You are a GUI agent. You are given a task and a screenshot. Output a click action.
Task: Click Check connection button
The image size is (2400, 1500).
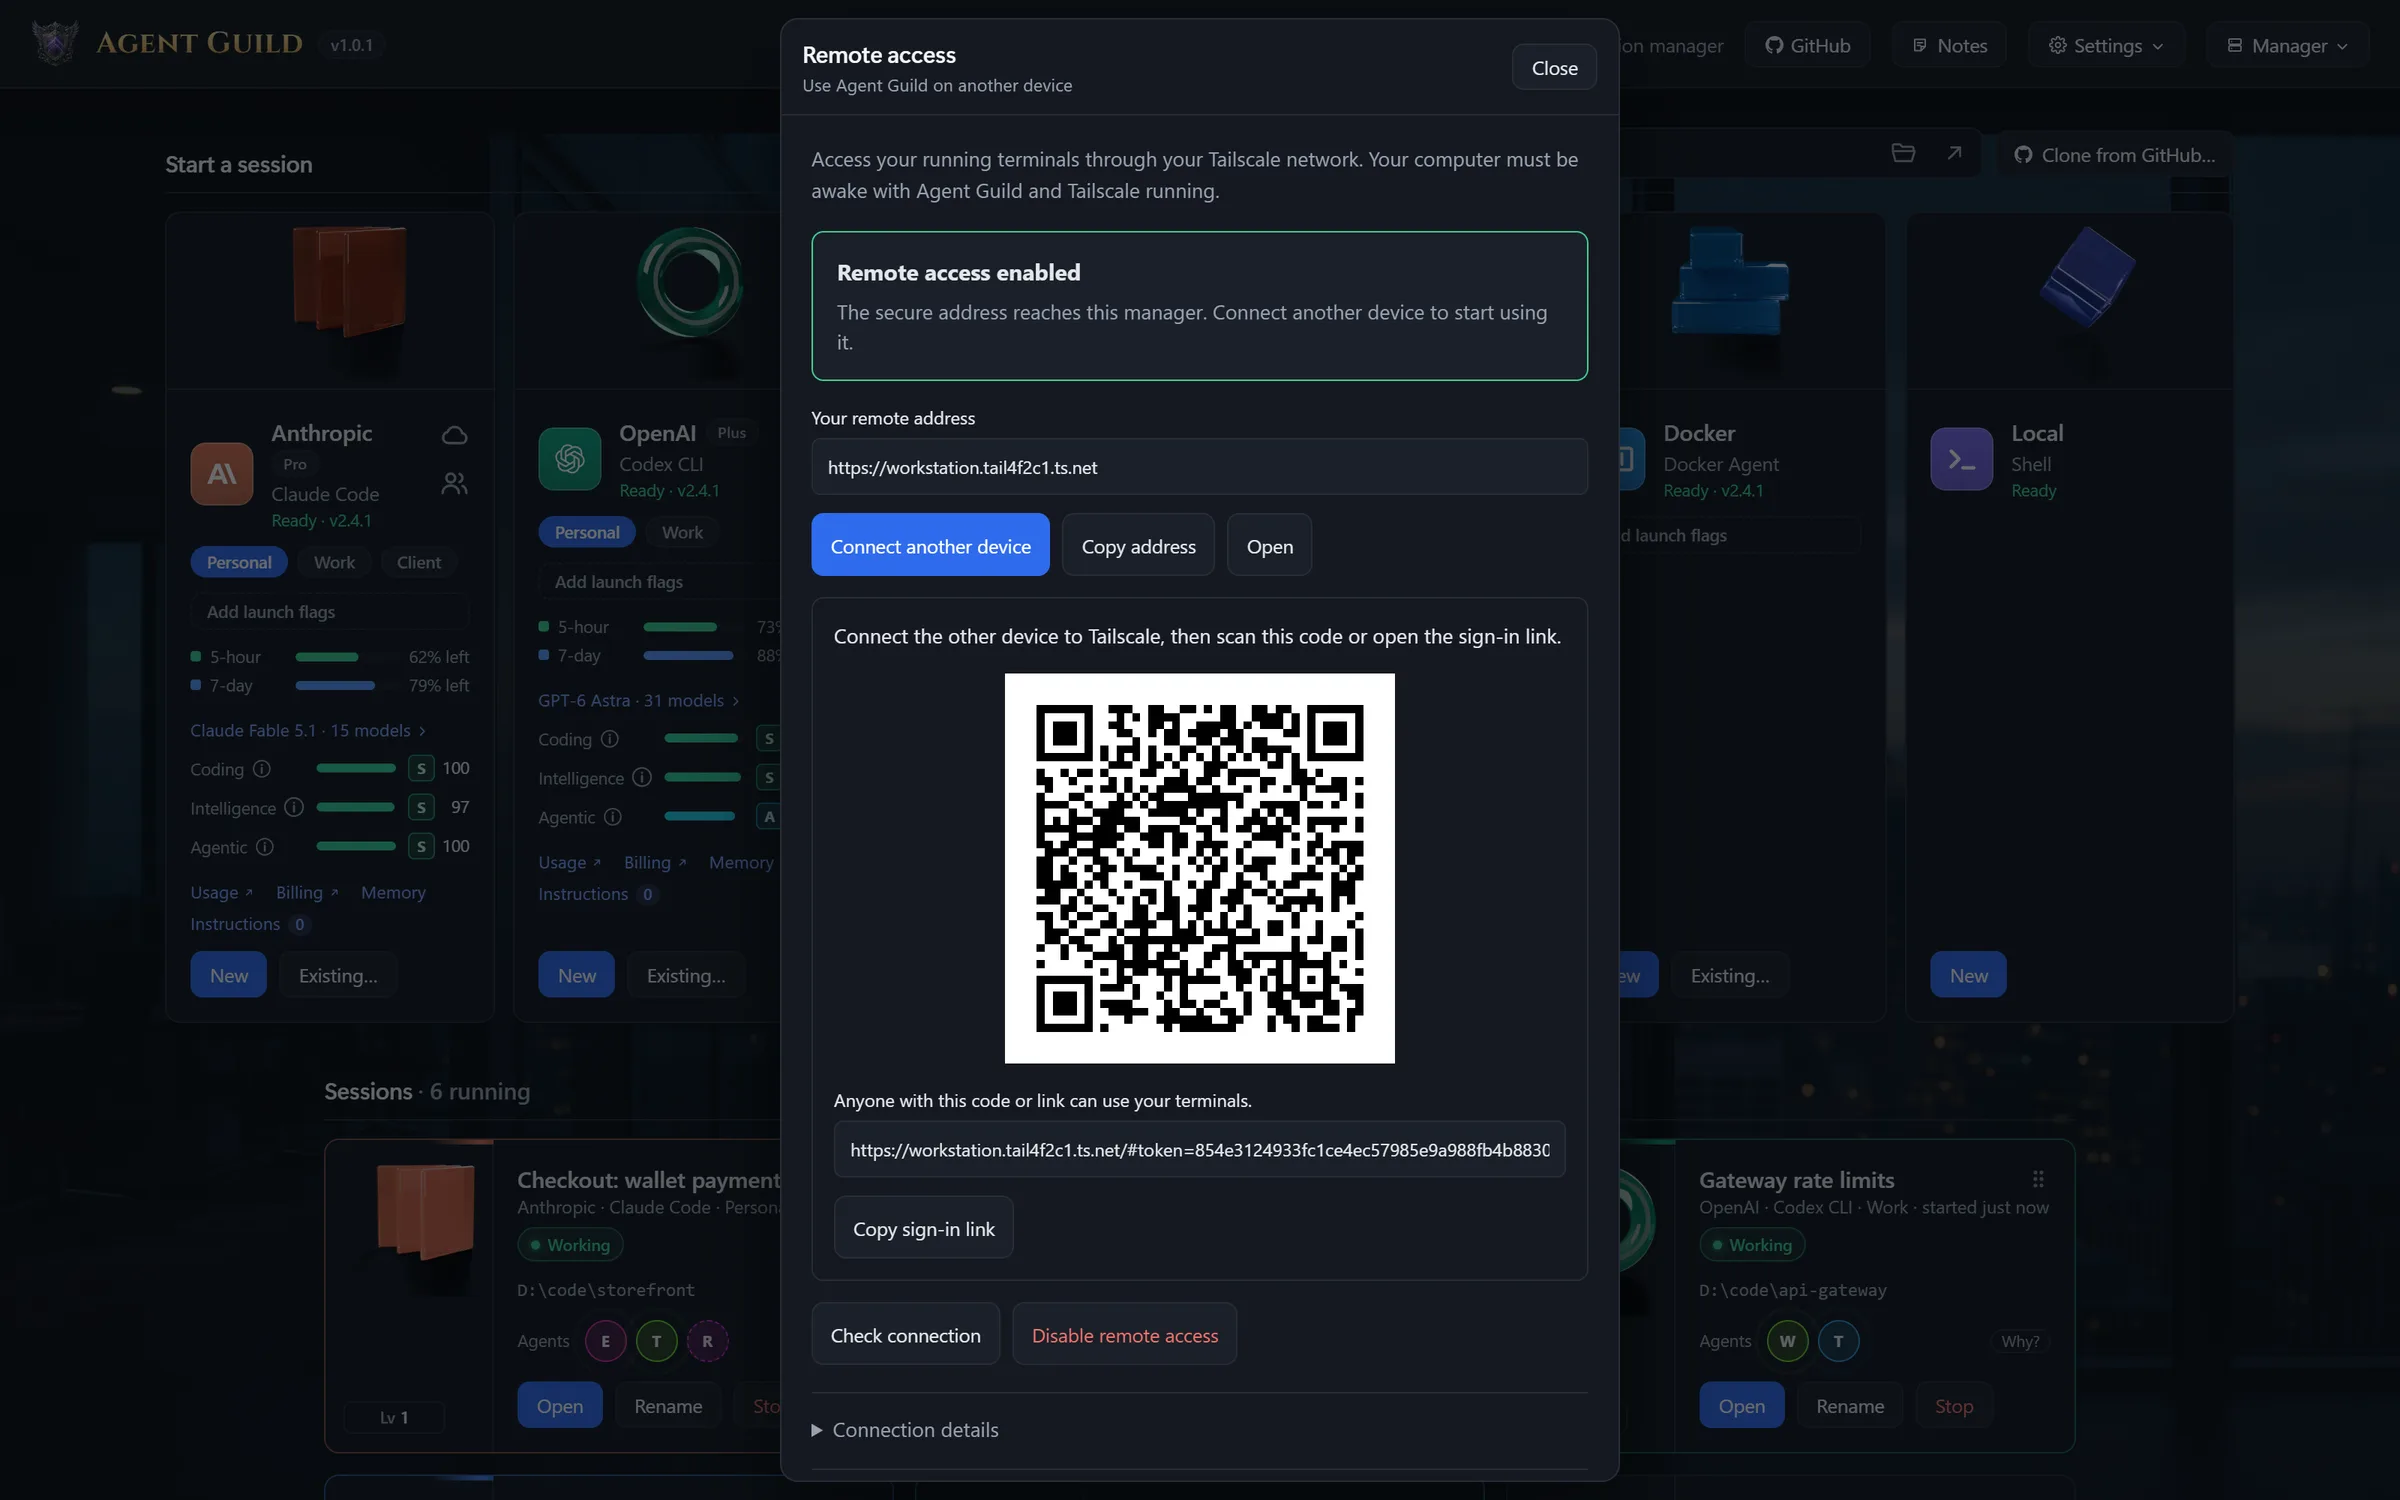click(x=905, y=1334)
